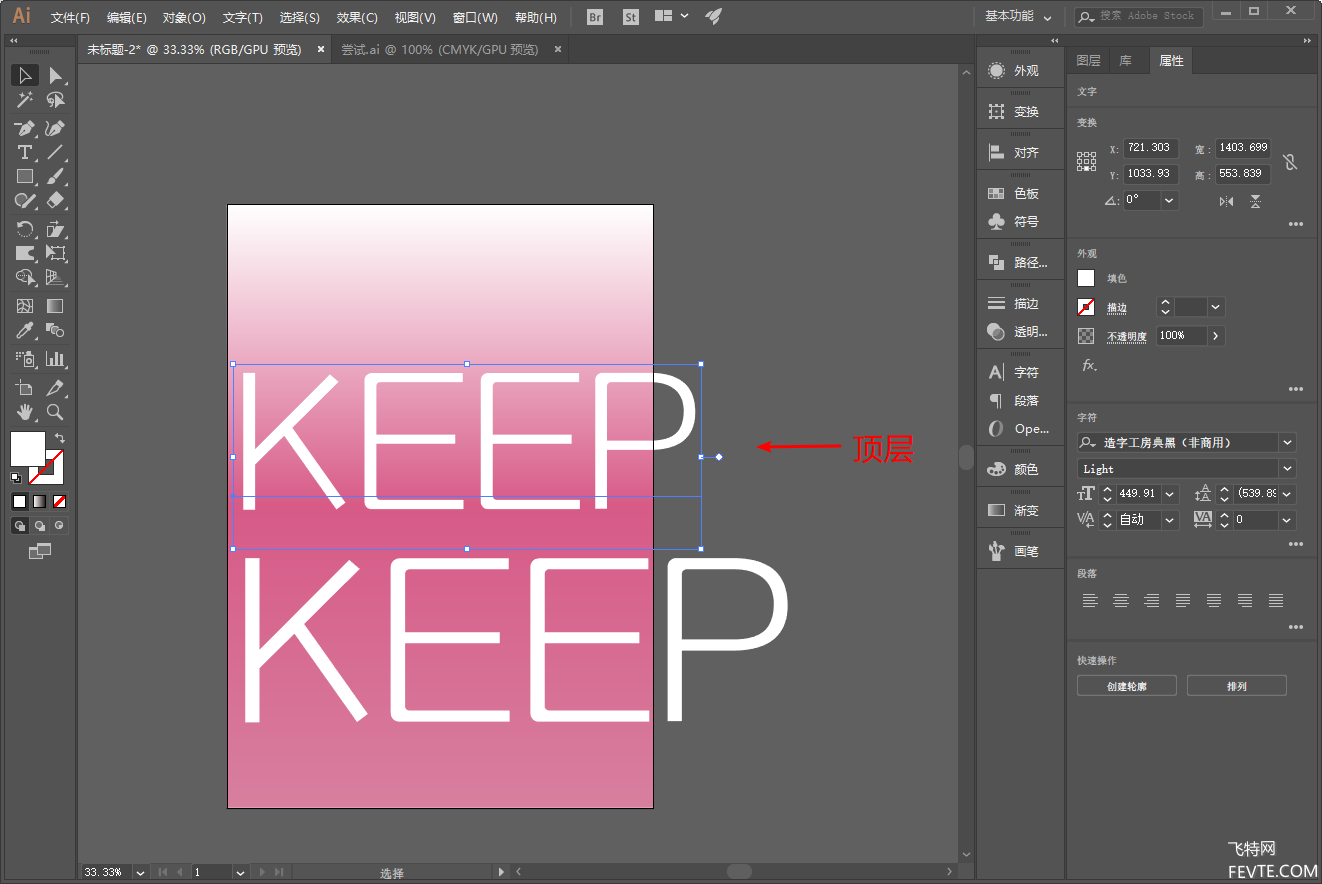Select the Direct Selection tool
Screen dimensions: 1322x884
click(x=55, y=75)
